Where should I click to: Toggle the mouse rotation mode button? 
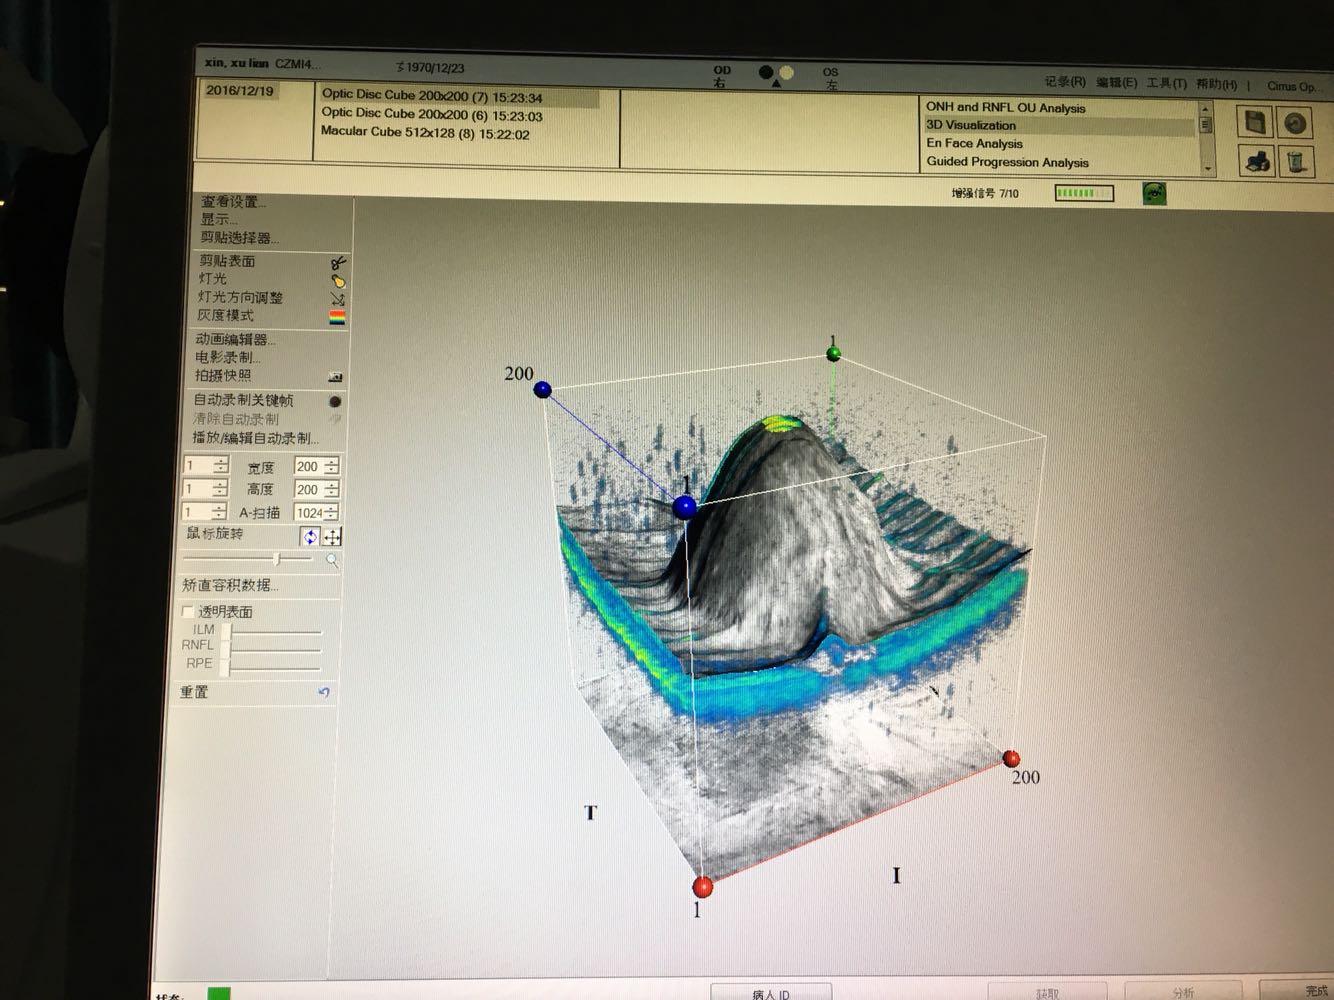pos(311,537)
